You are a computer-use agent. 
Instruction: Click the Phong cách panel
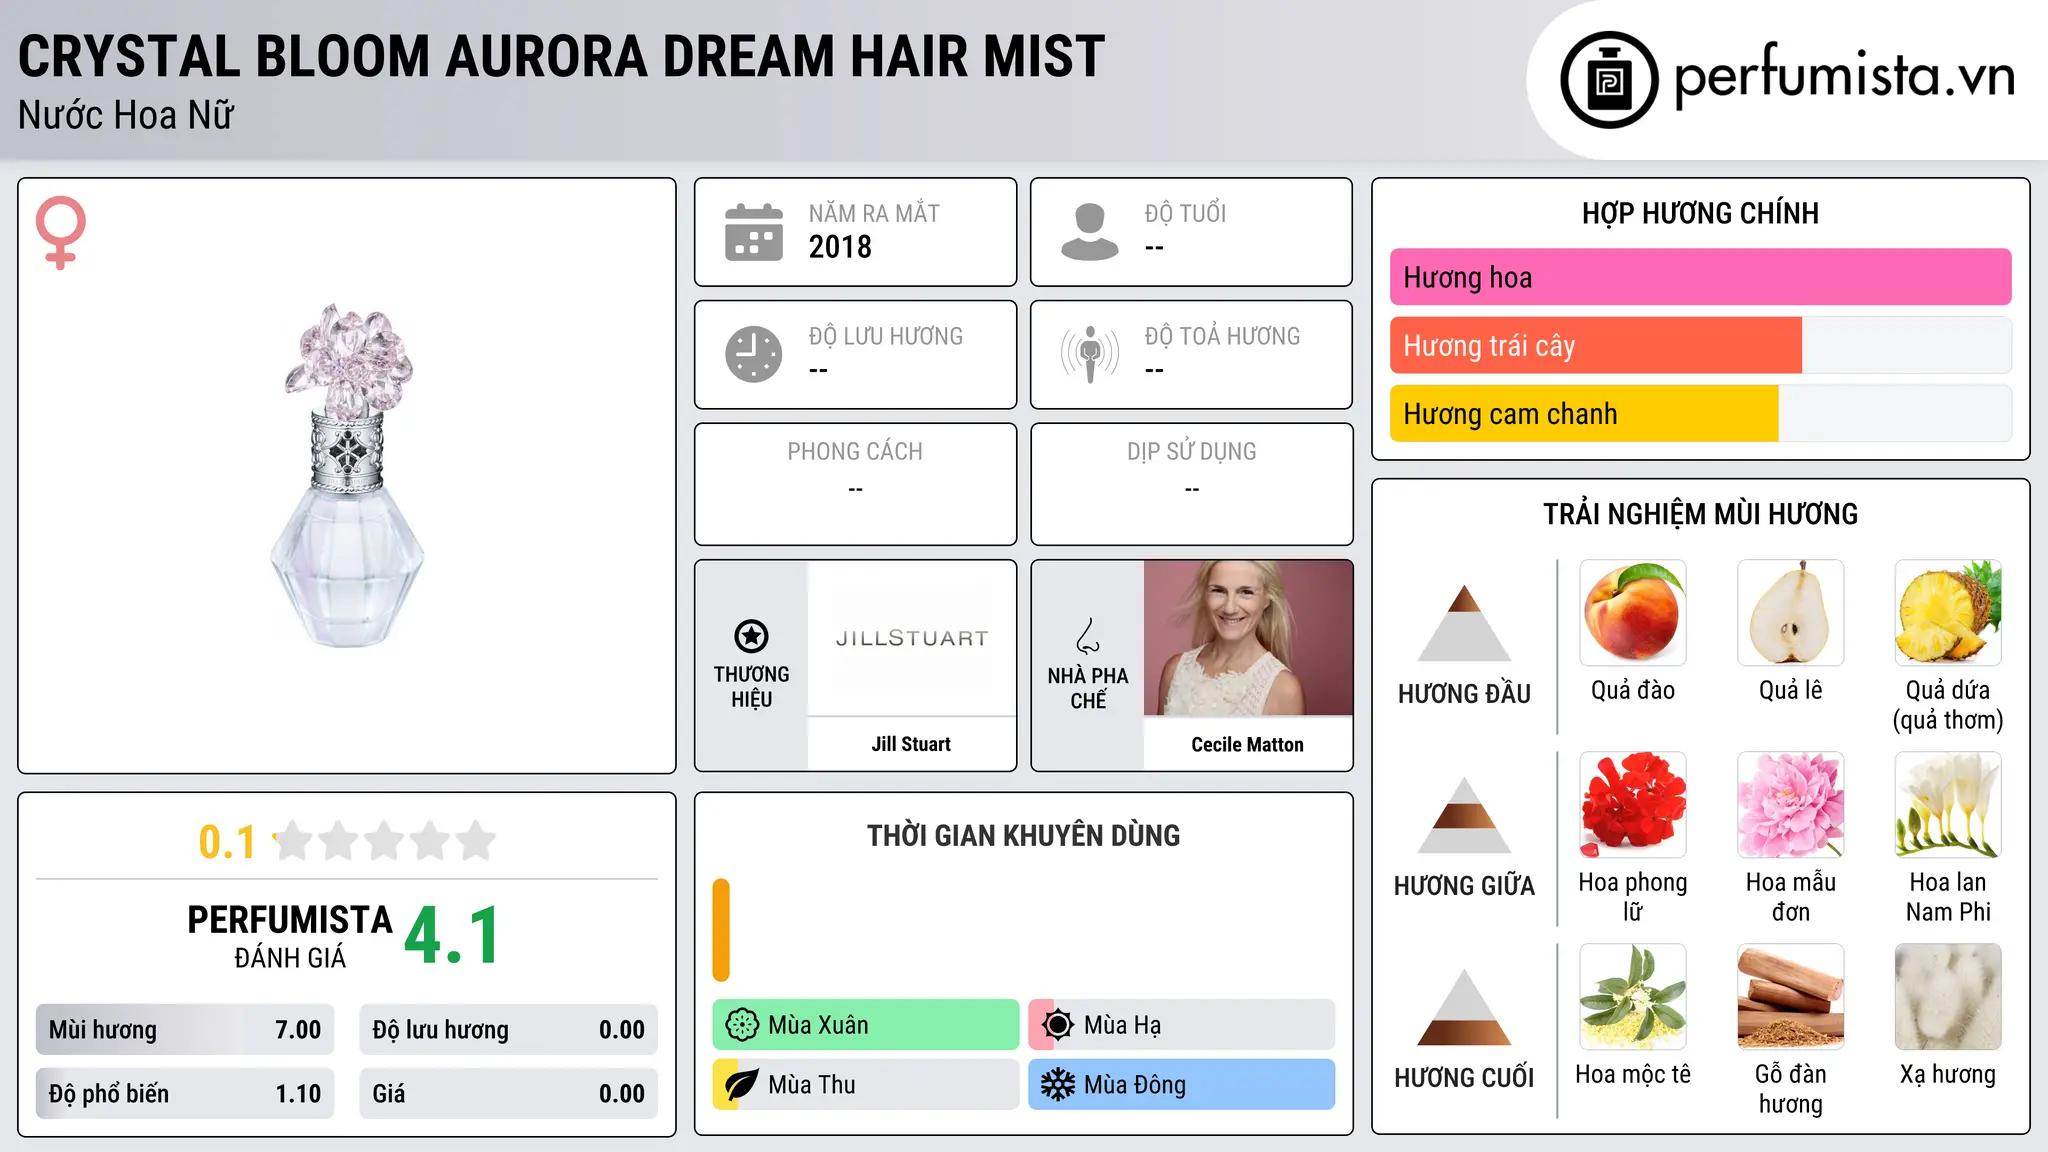pos(855,484)
